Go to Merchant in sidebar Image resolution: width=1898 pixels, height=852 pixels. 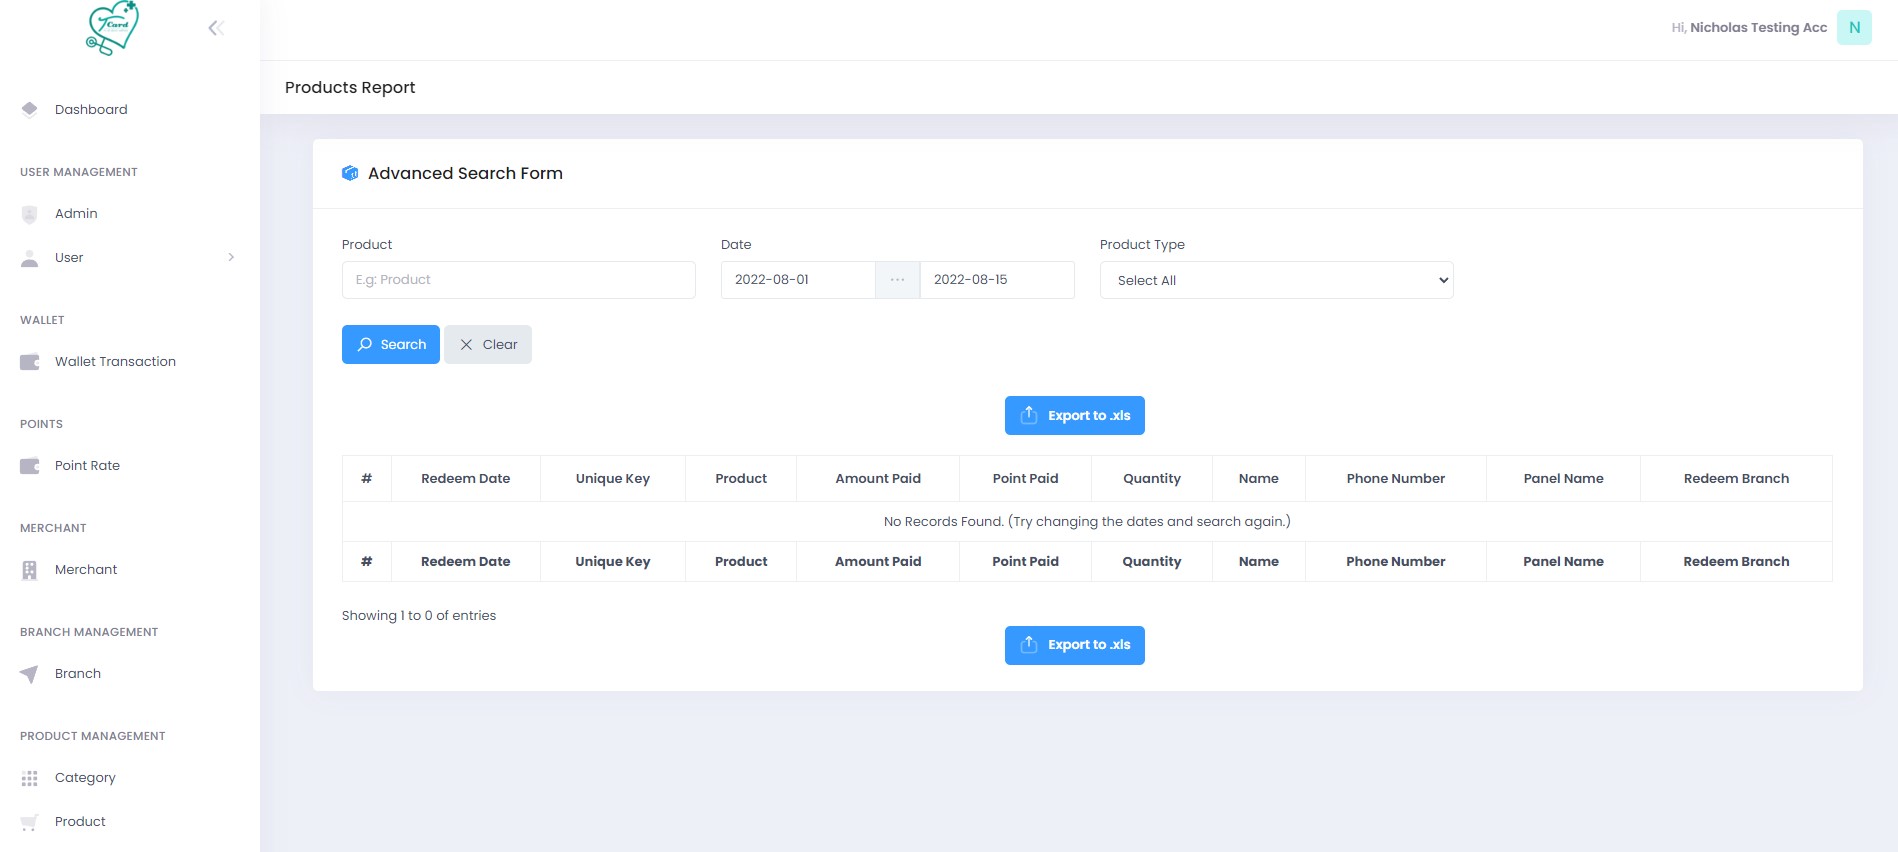pyautogui.click(x=86, y=570)
